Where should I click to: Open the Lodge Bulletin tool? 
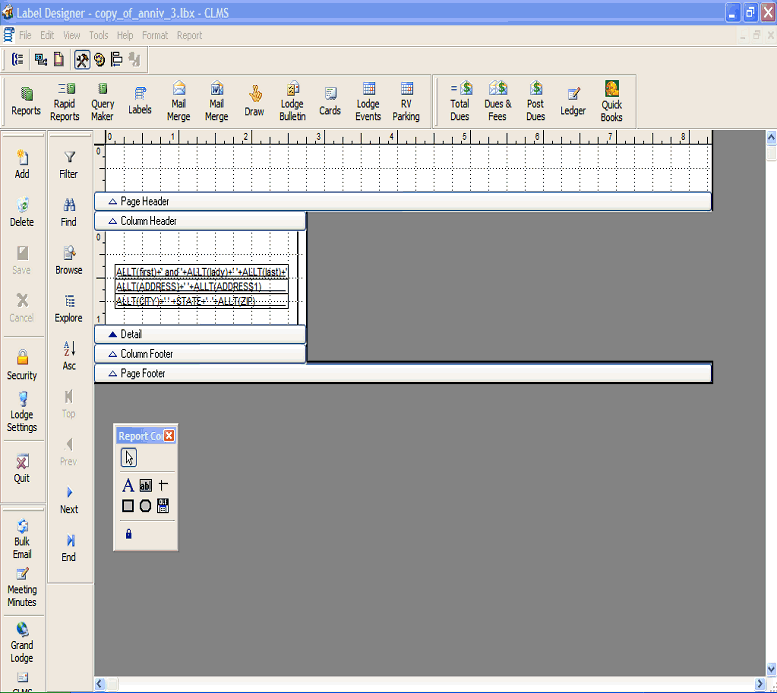pyautogui.click(x=292, y=102)
